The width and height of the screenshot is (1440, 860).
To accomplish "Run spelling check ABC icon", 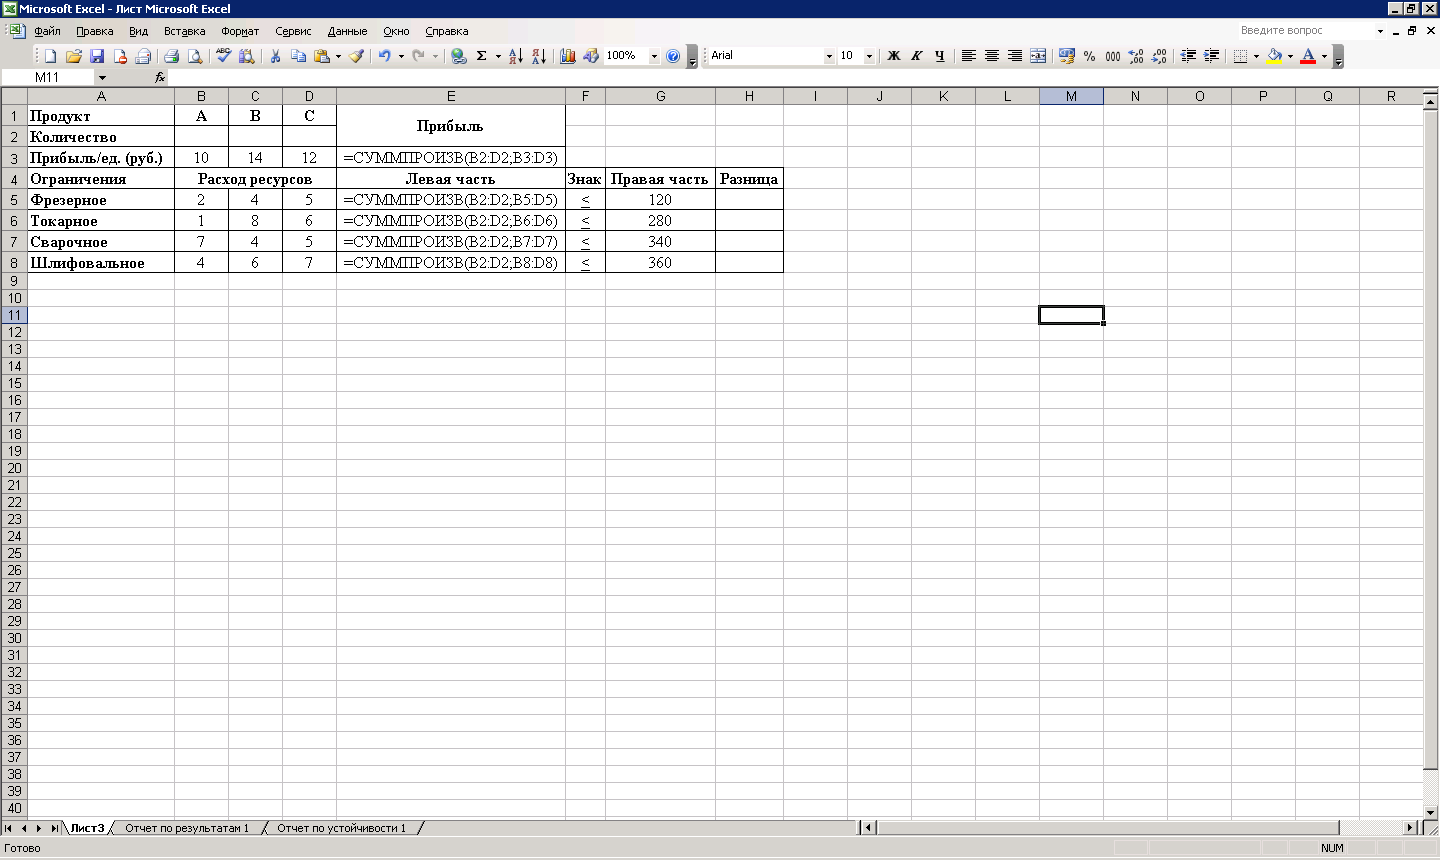I will tap(224, 56).
